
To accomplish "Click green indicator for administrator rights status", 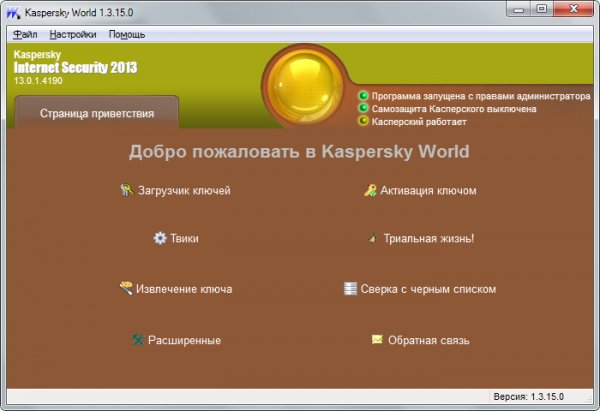I will [x=363, y=95].
